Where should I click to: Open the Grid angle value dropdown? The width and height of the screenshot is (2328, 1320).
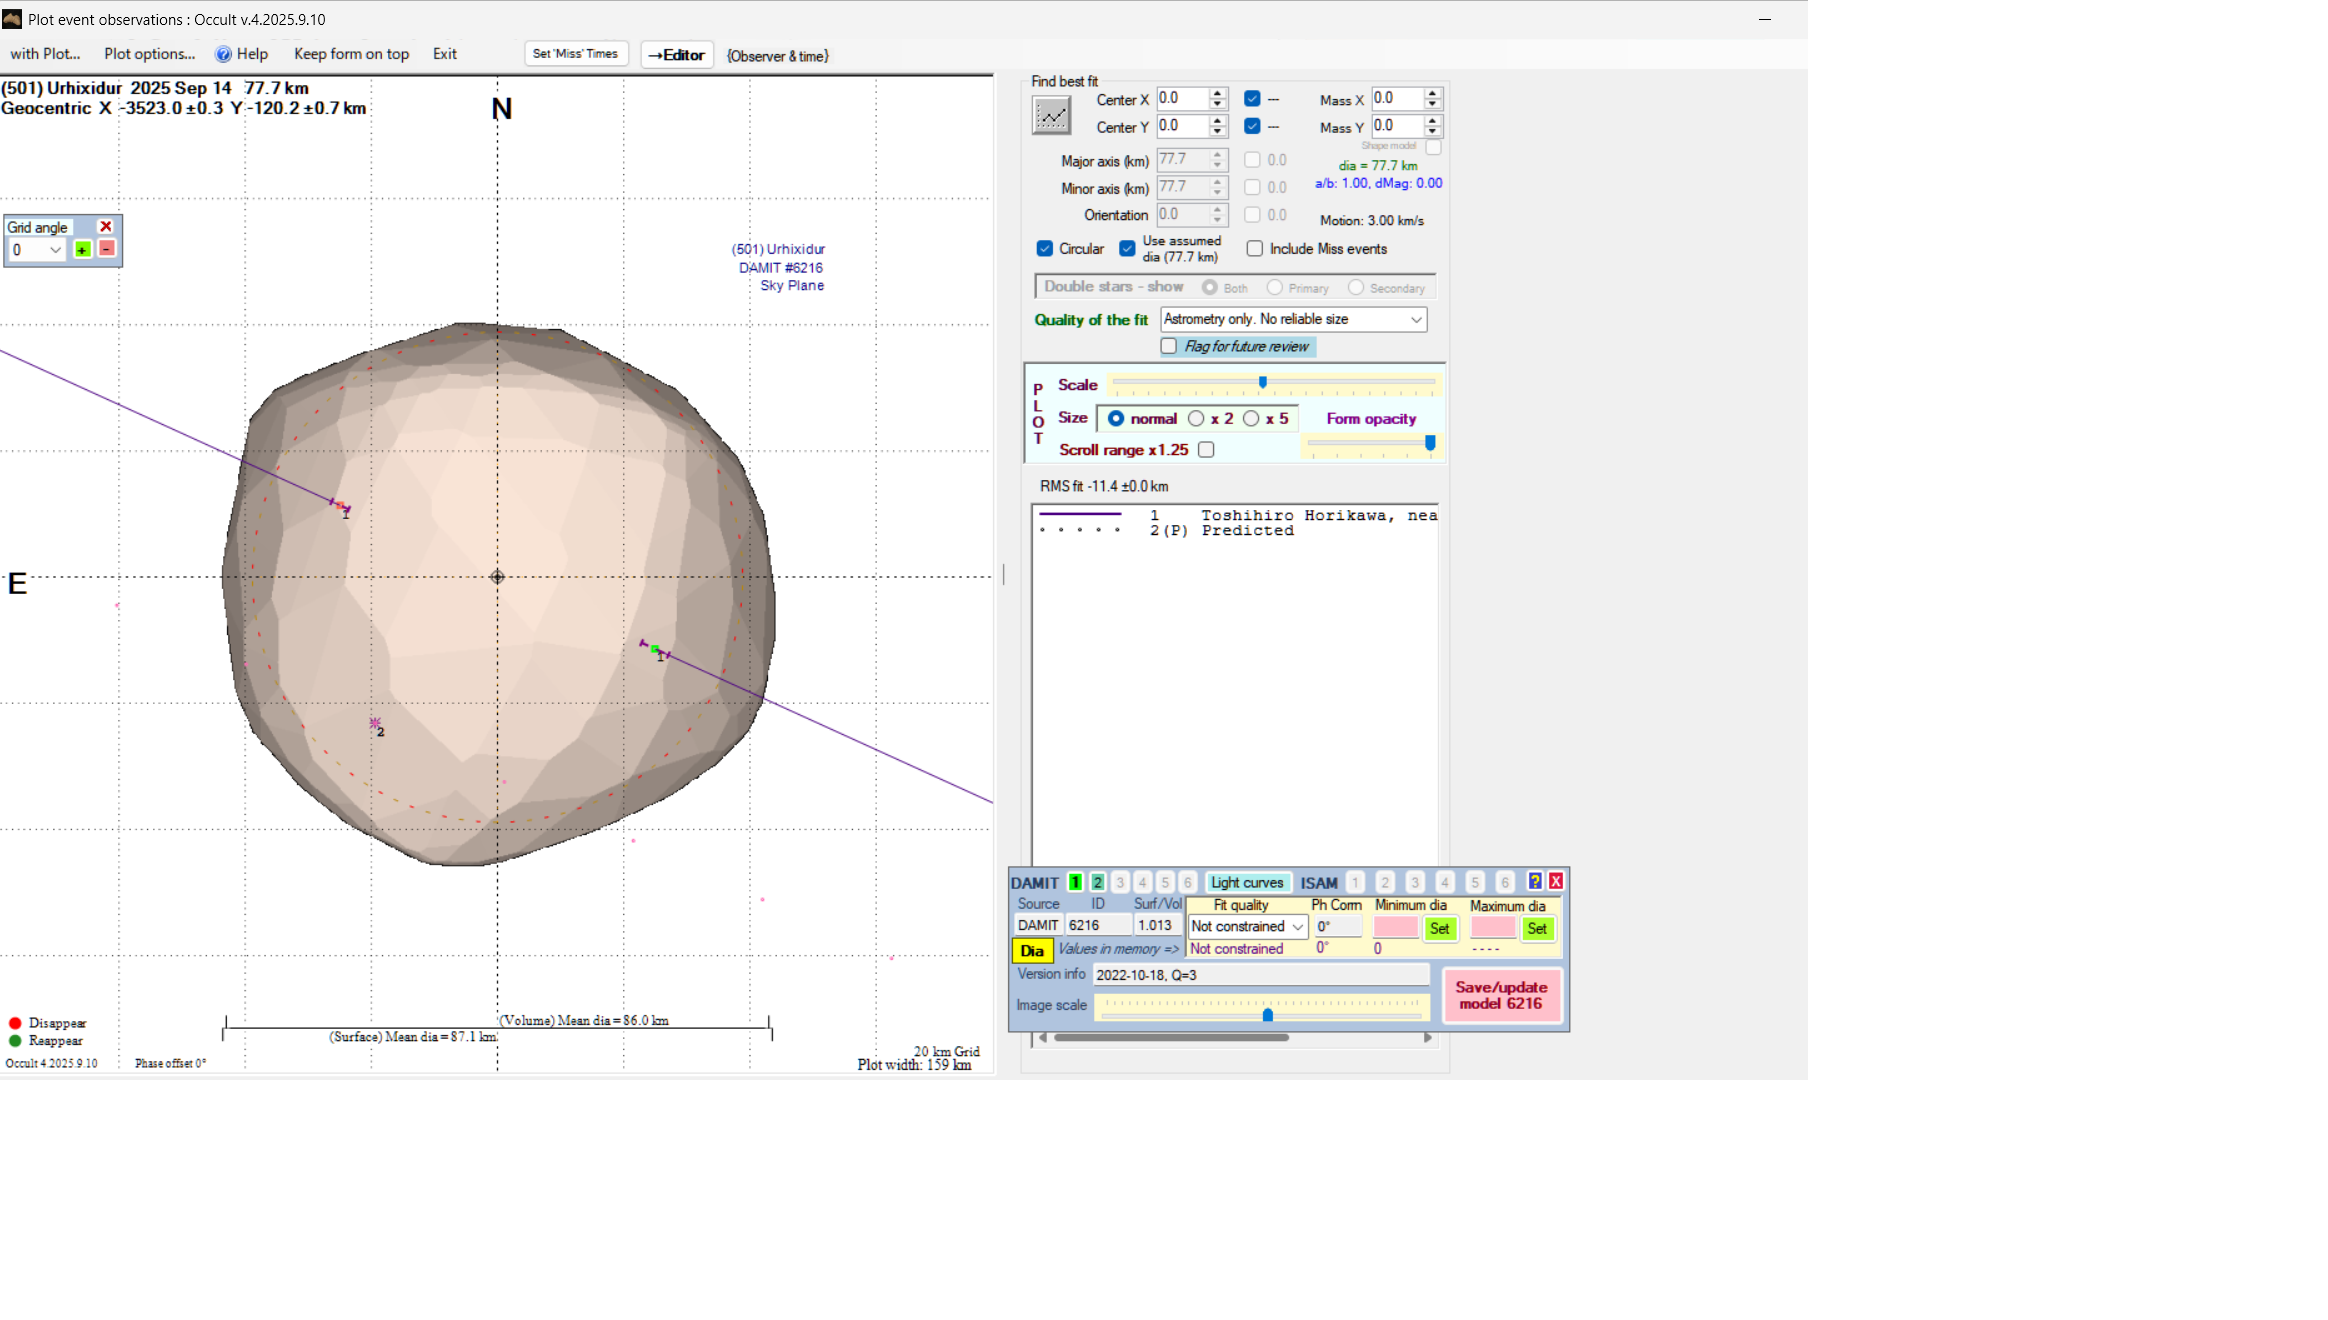coord(55,250)
